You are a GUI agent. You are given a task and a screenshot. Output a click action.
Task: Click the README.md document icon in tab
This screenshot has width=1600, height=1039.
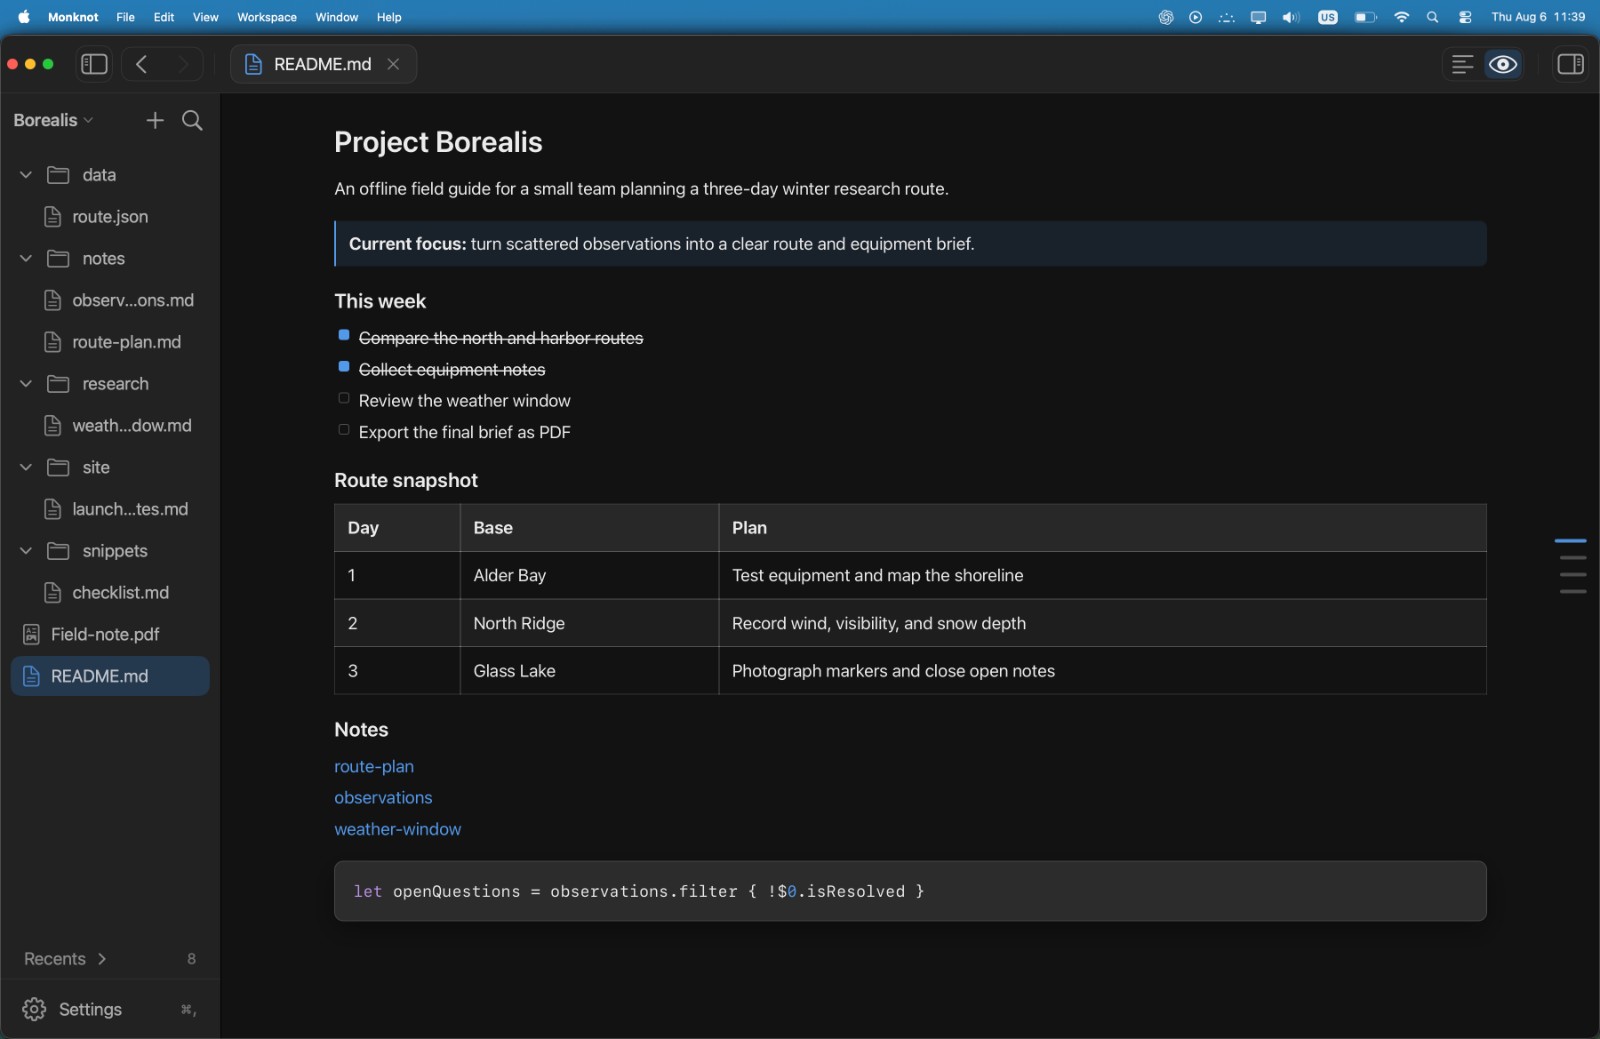(253, 64)
